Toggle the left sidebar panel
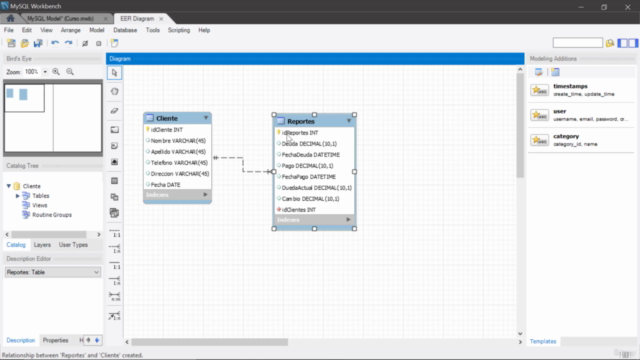Screen dimensions: 640x360 click(623, 43)
